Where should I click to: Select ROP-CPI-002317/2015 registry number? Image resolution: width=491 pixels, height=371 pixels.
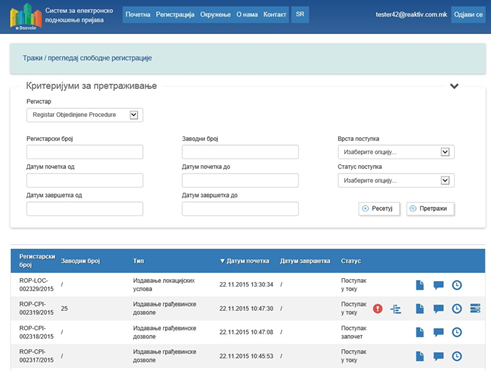(36, 356)
